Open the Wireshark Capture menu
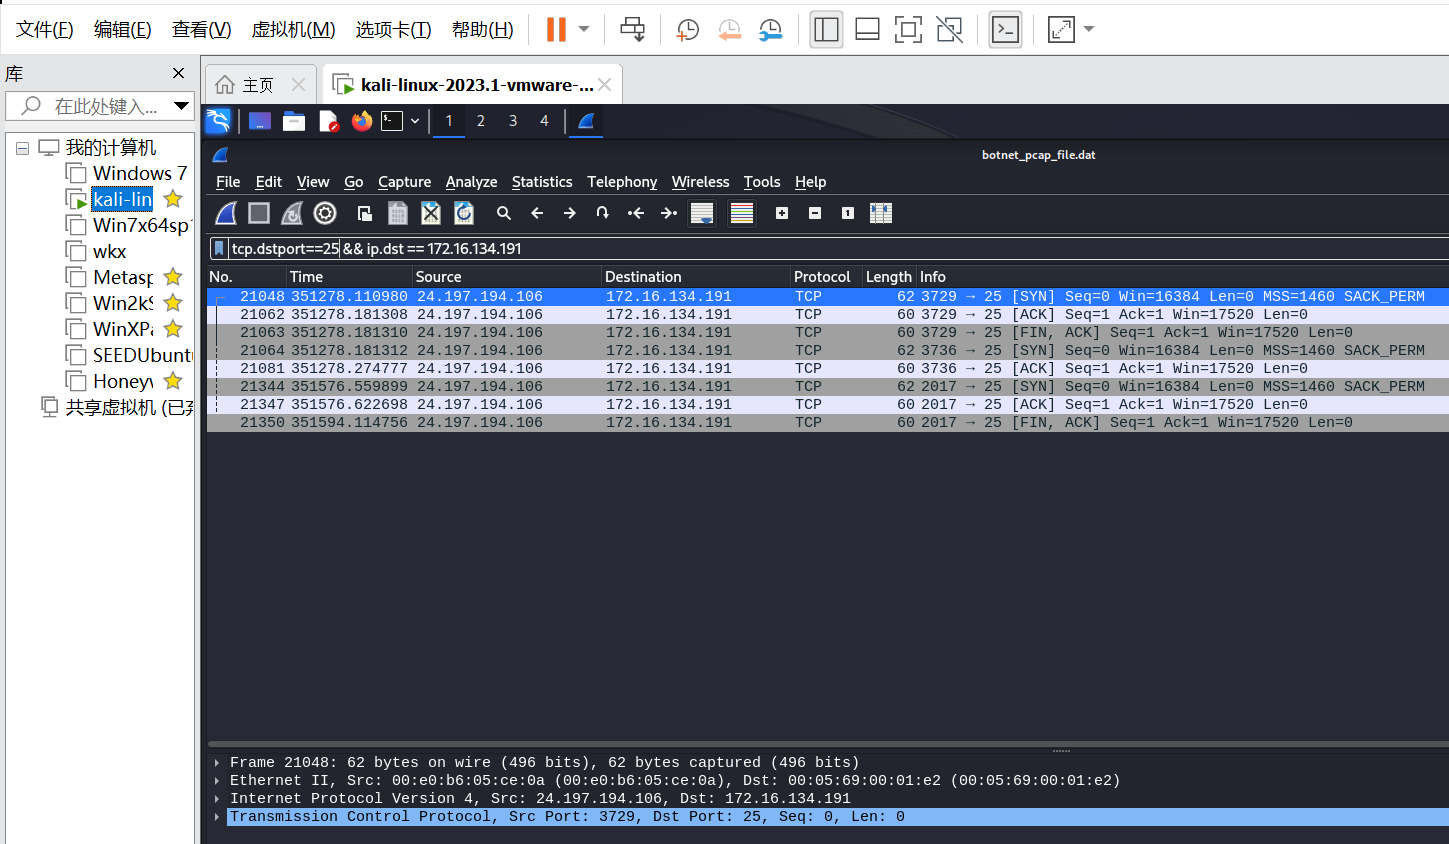 [x=404, y=182]
